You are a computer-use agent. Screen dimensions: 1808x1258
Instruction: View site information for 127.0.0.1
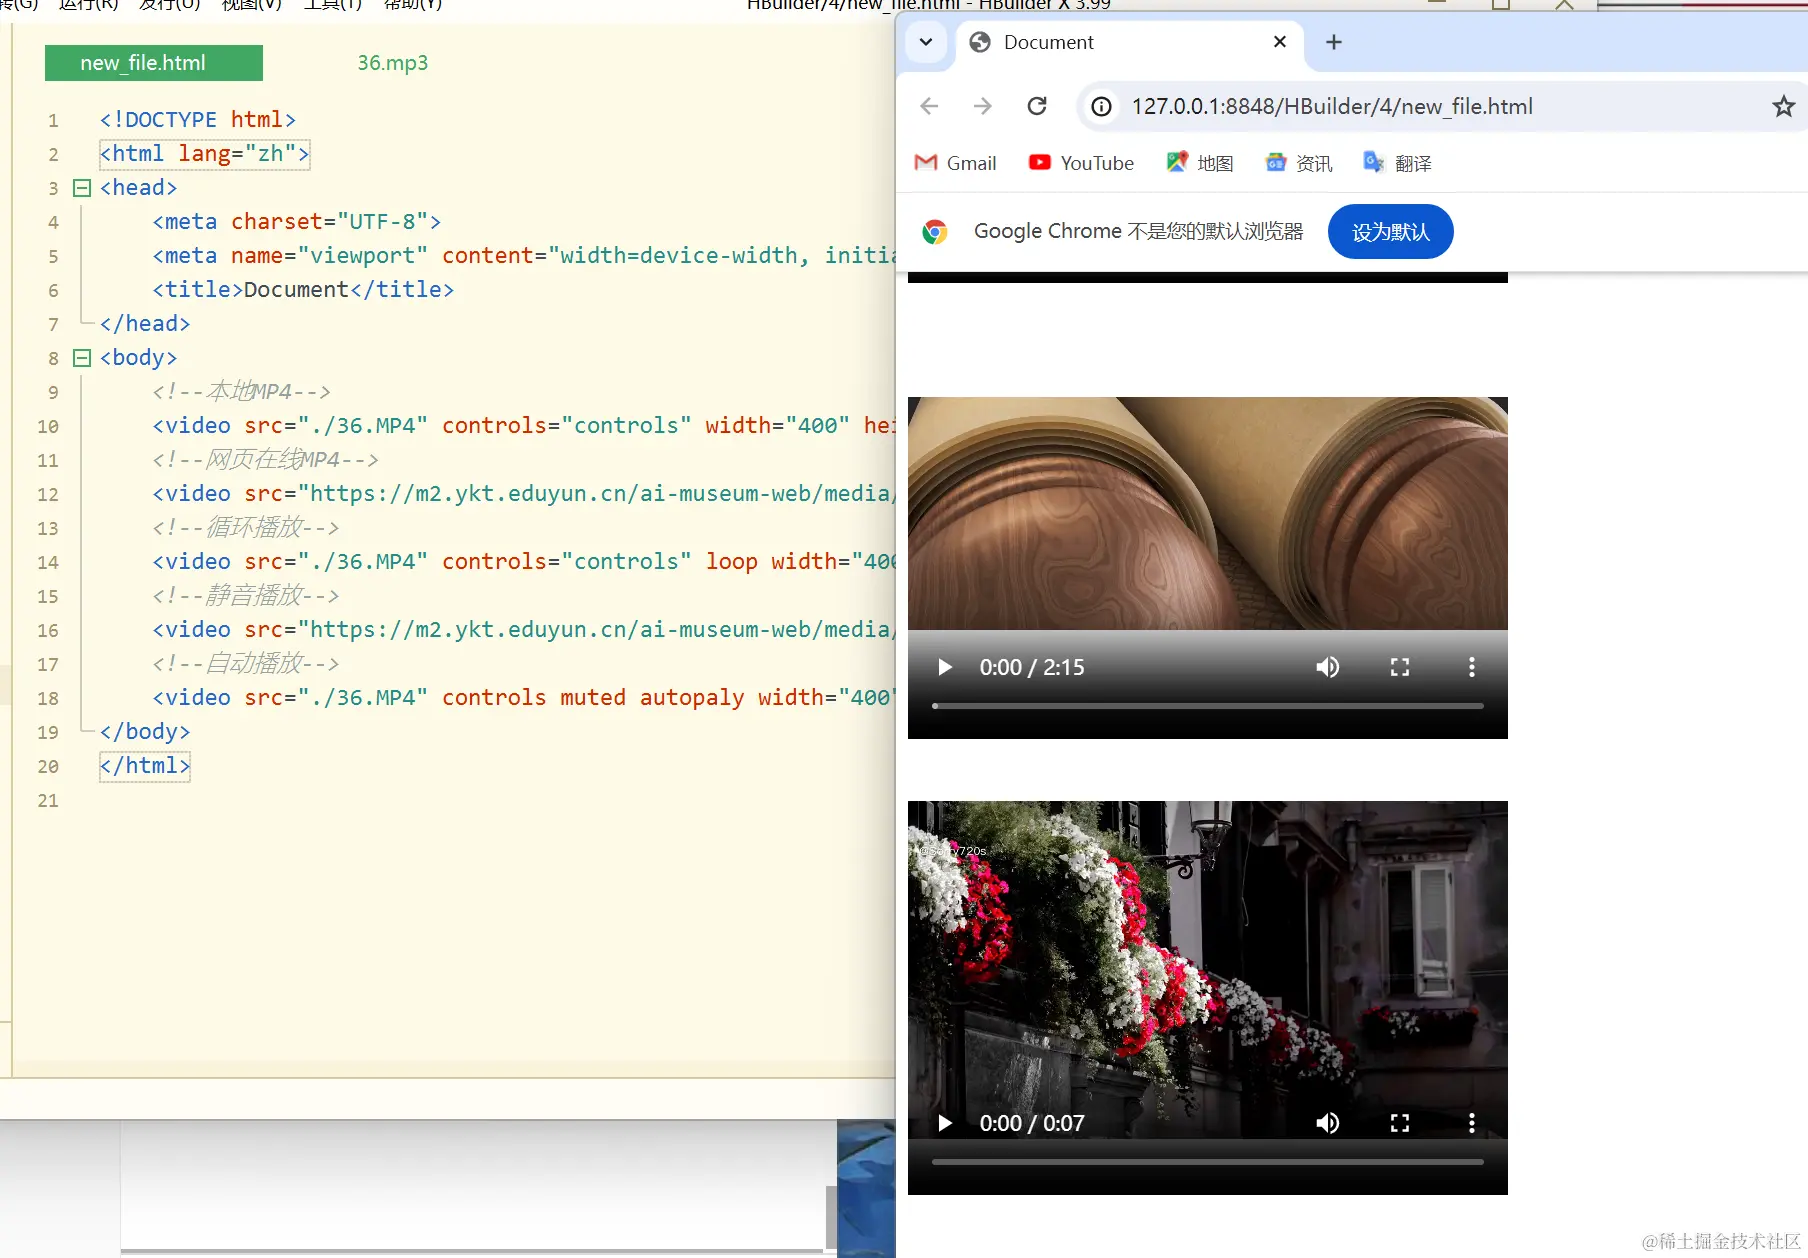pos(1101,106)
